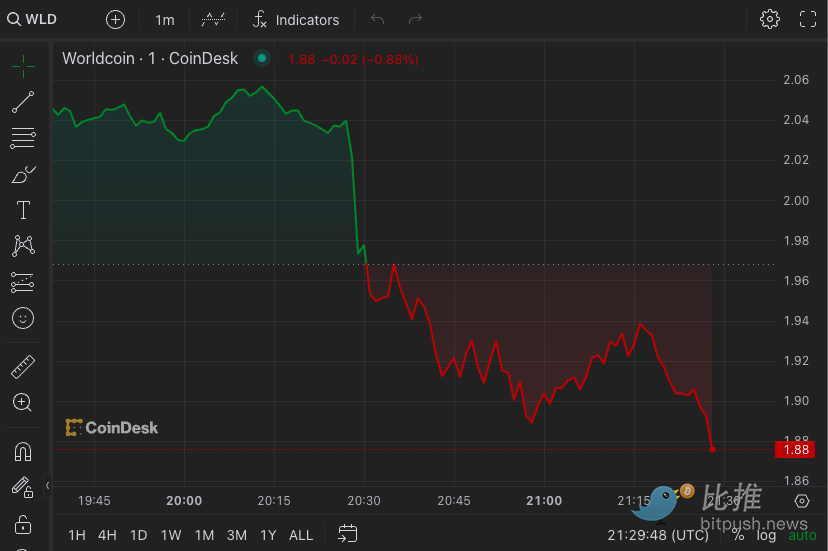Select the ALL time range

(x=301, y=535)
